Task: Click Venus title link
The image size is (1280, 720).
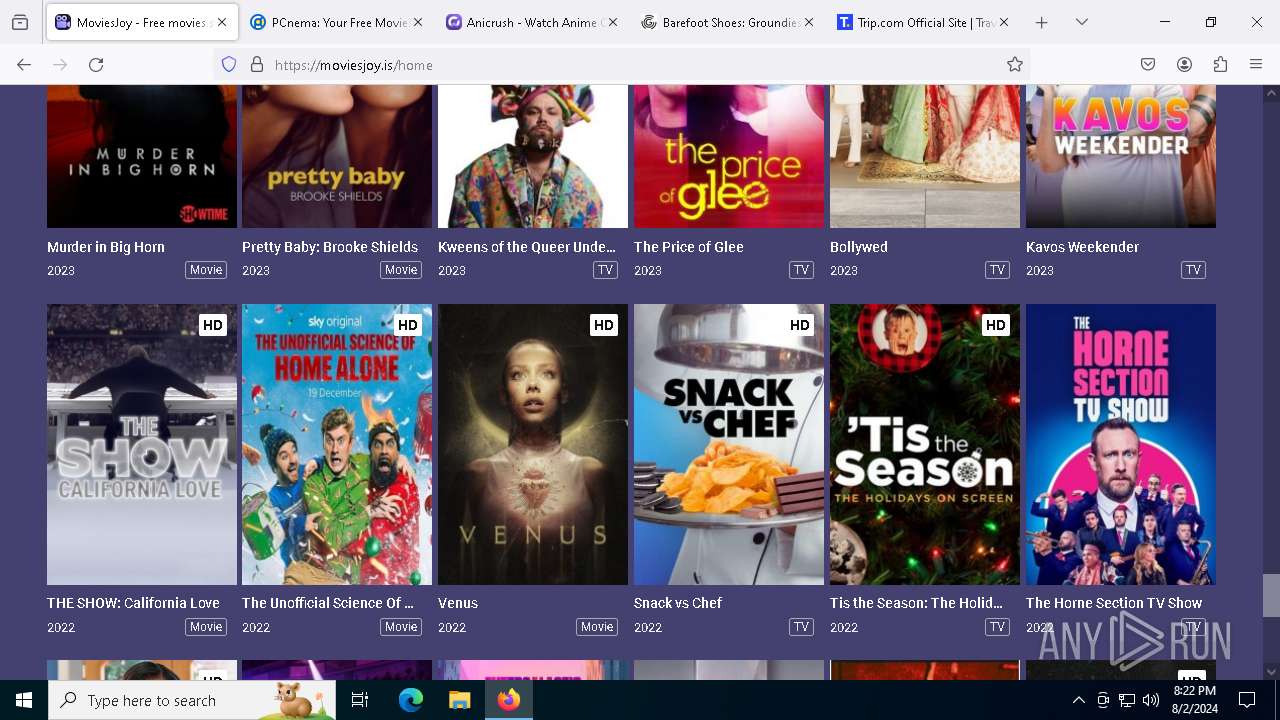Action: 458,603
